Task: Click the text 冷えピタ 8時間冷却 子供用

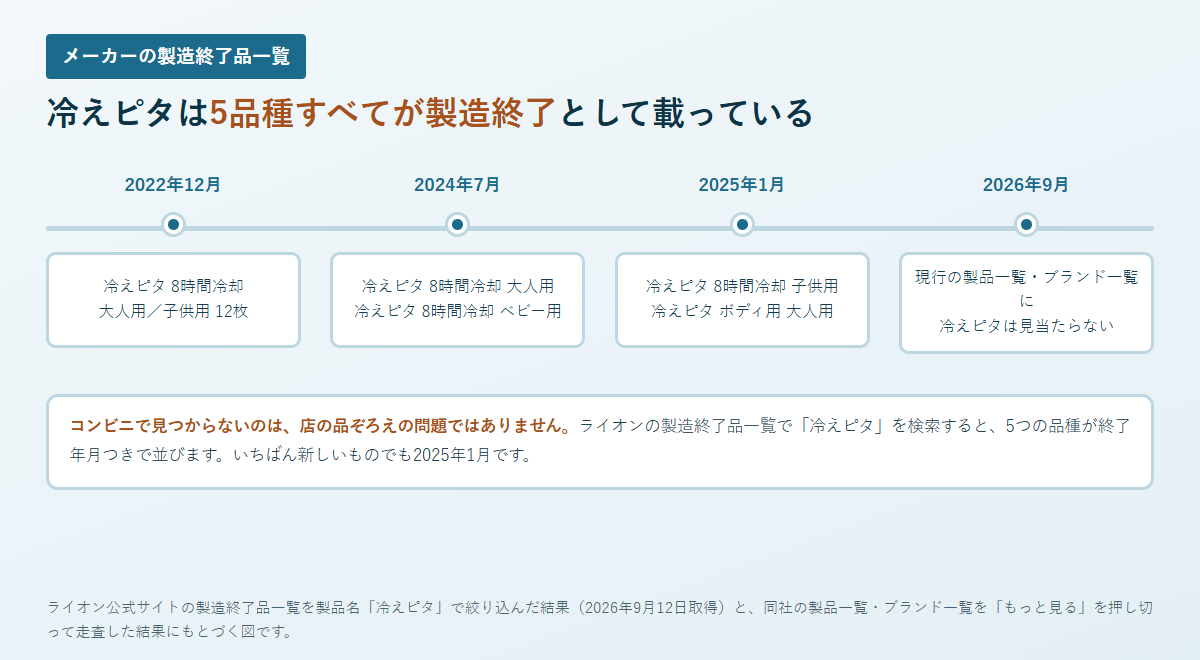Action: click(742, 285)
